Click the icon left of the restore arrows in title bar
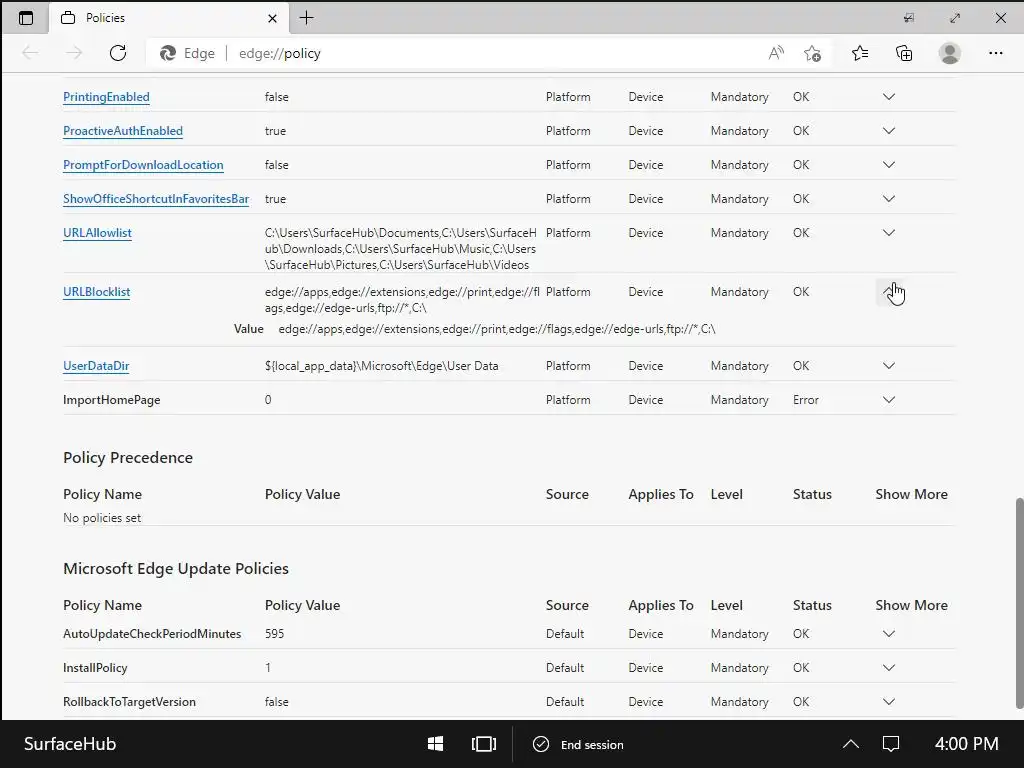1024x768 pixels. point(908,18)
